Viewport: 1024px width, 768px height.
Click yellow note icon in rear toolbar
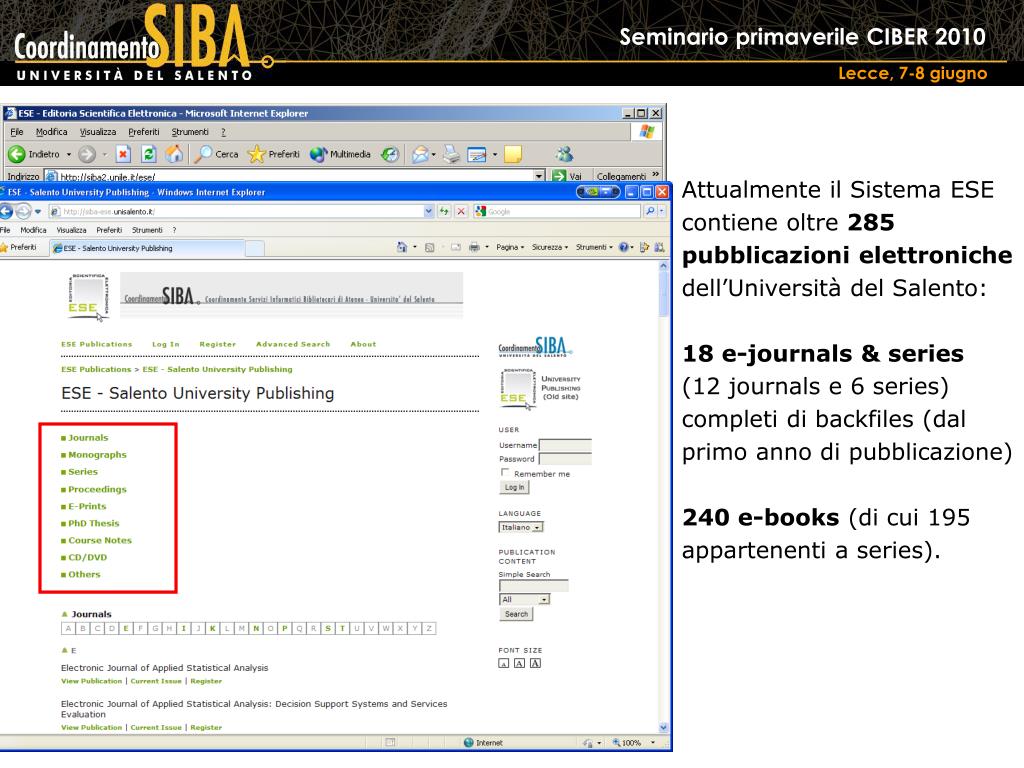click(513, 154)
